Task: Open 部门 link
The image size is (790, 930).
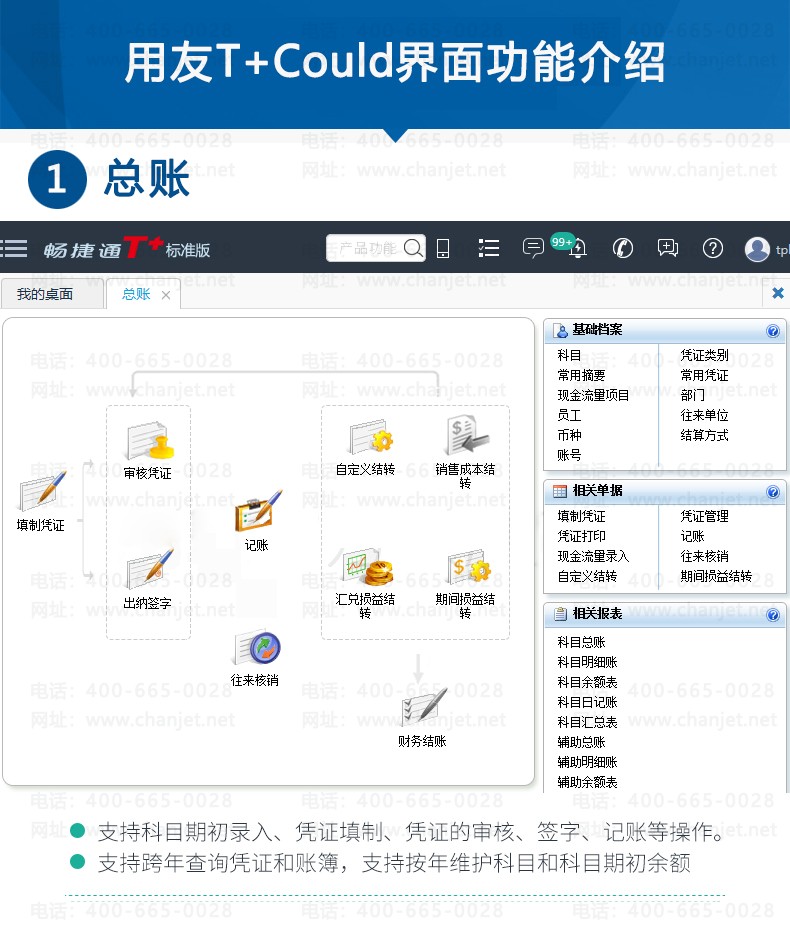Action: [692, 395]
